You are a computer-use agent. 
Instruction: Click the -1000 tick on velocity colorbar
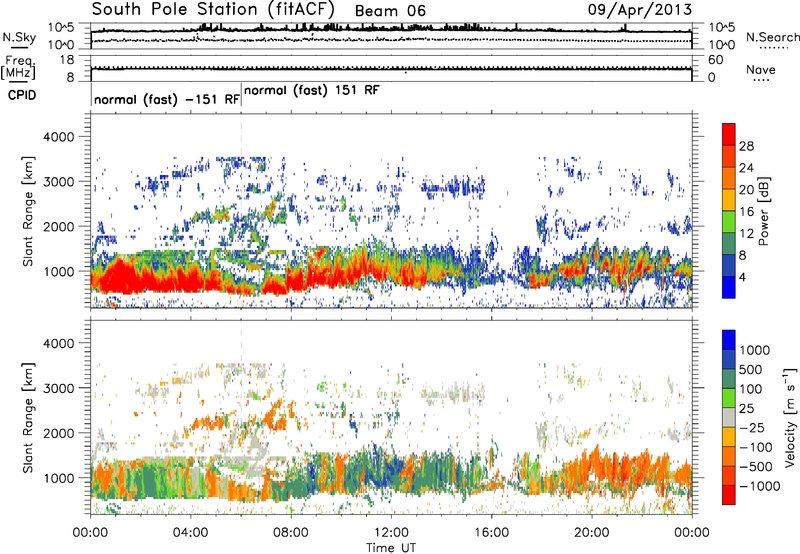click(x=760, y=486)
